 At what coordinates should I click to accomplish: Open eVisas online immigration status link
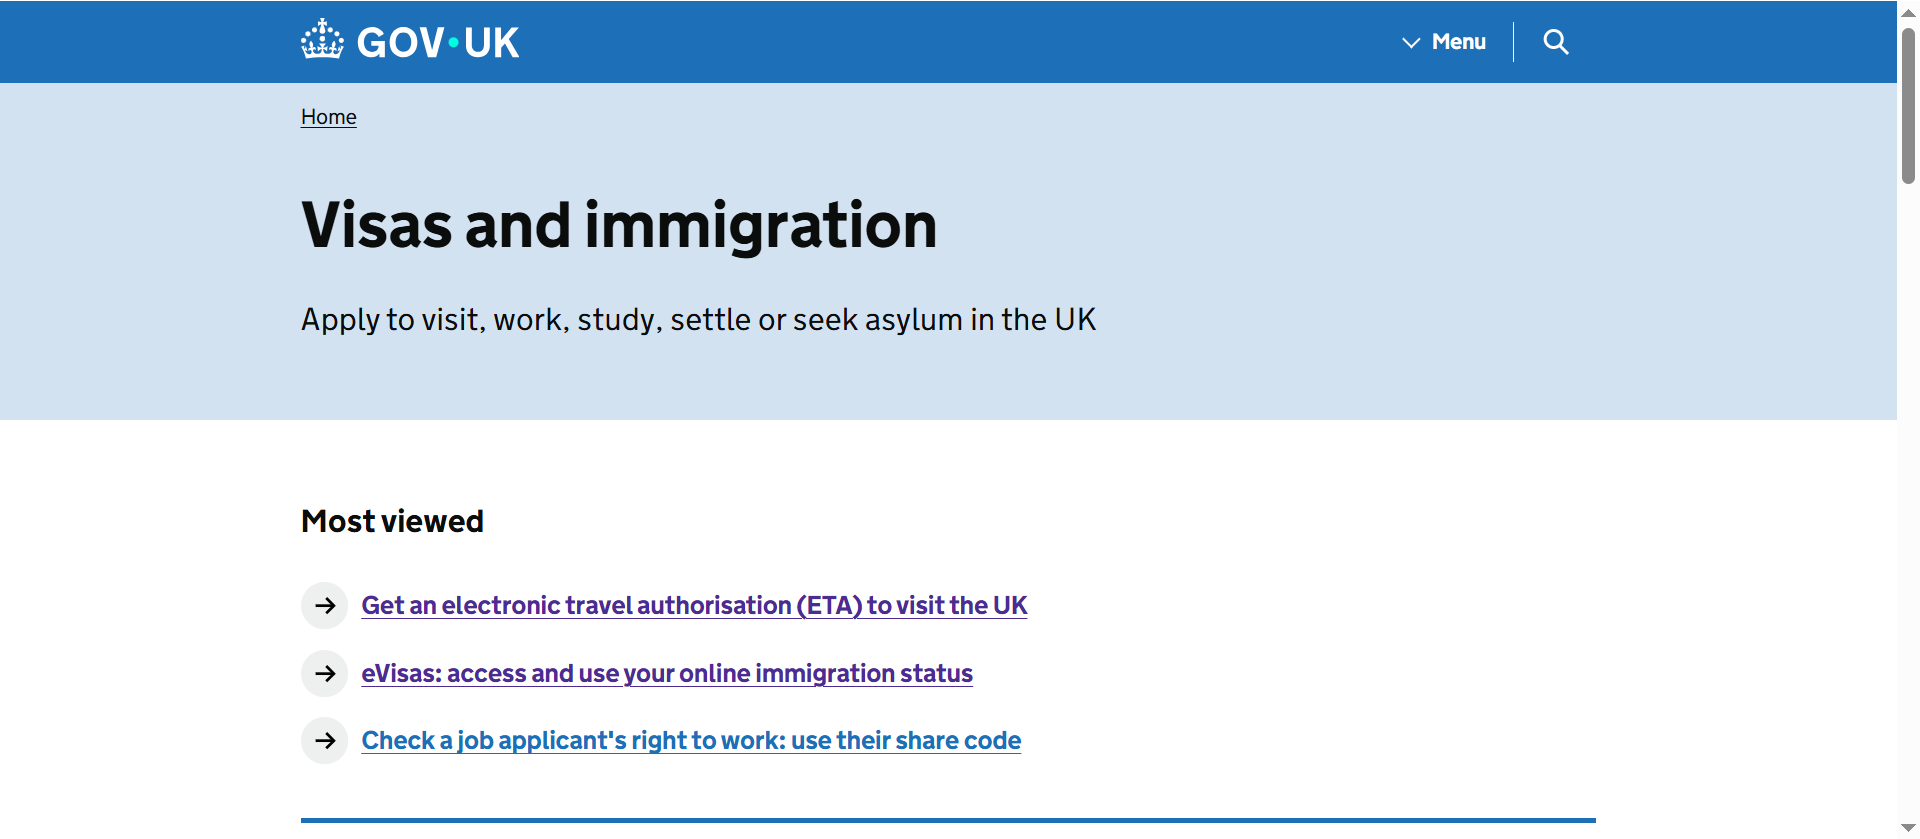click(667, 673)
